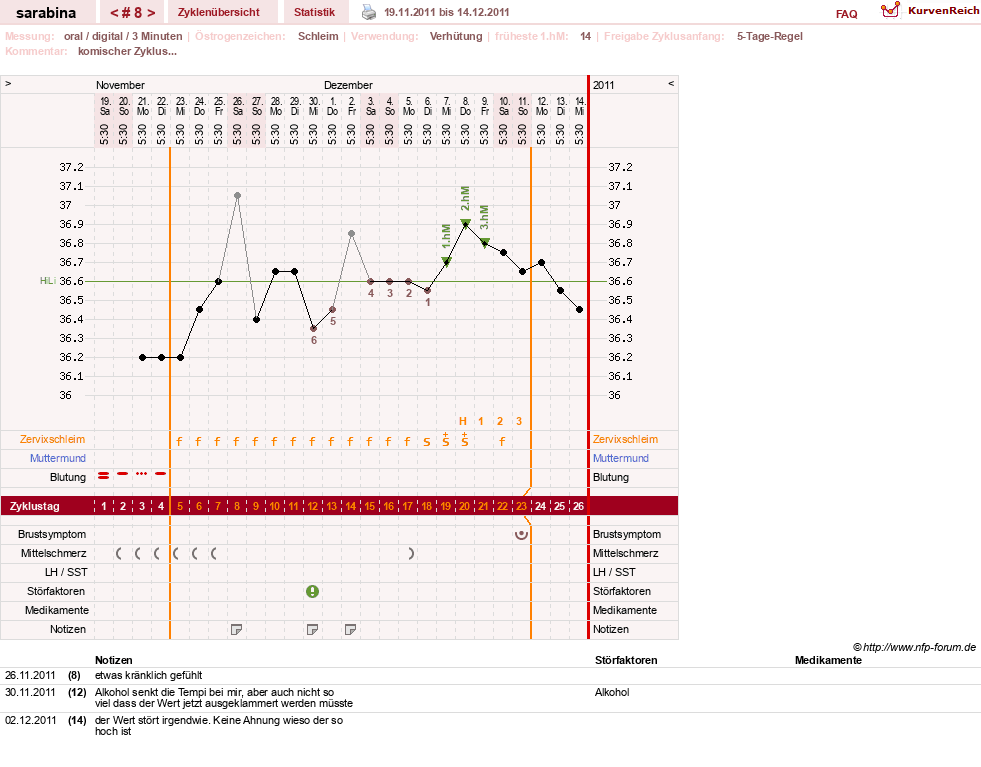
Task: Click the note text 'etwas kränklich gefühlt'
Action: click(x=148, y=675)
